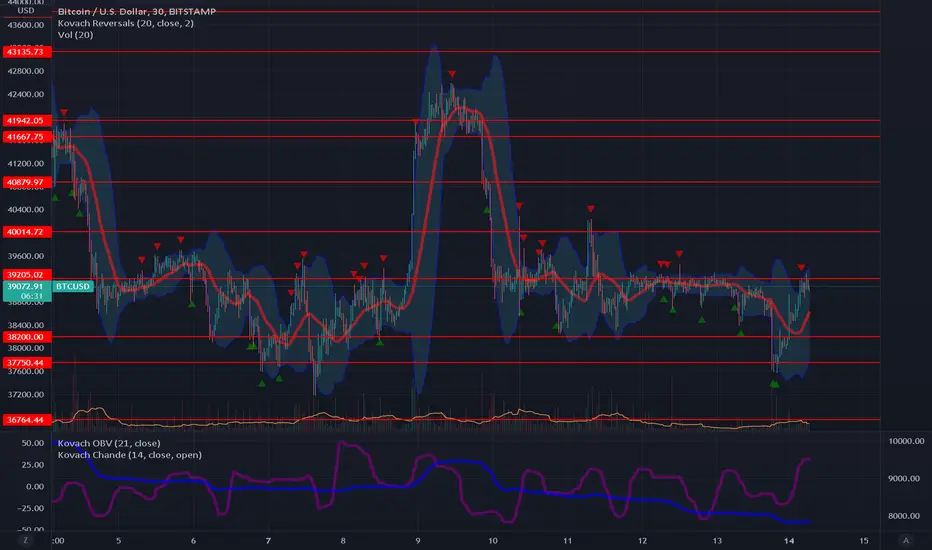The image size is (932, 550).
Task: Click the date label 5 on the time axis
Action: point(118,540)
